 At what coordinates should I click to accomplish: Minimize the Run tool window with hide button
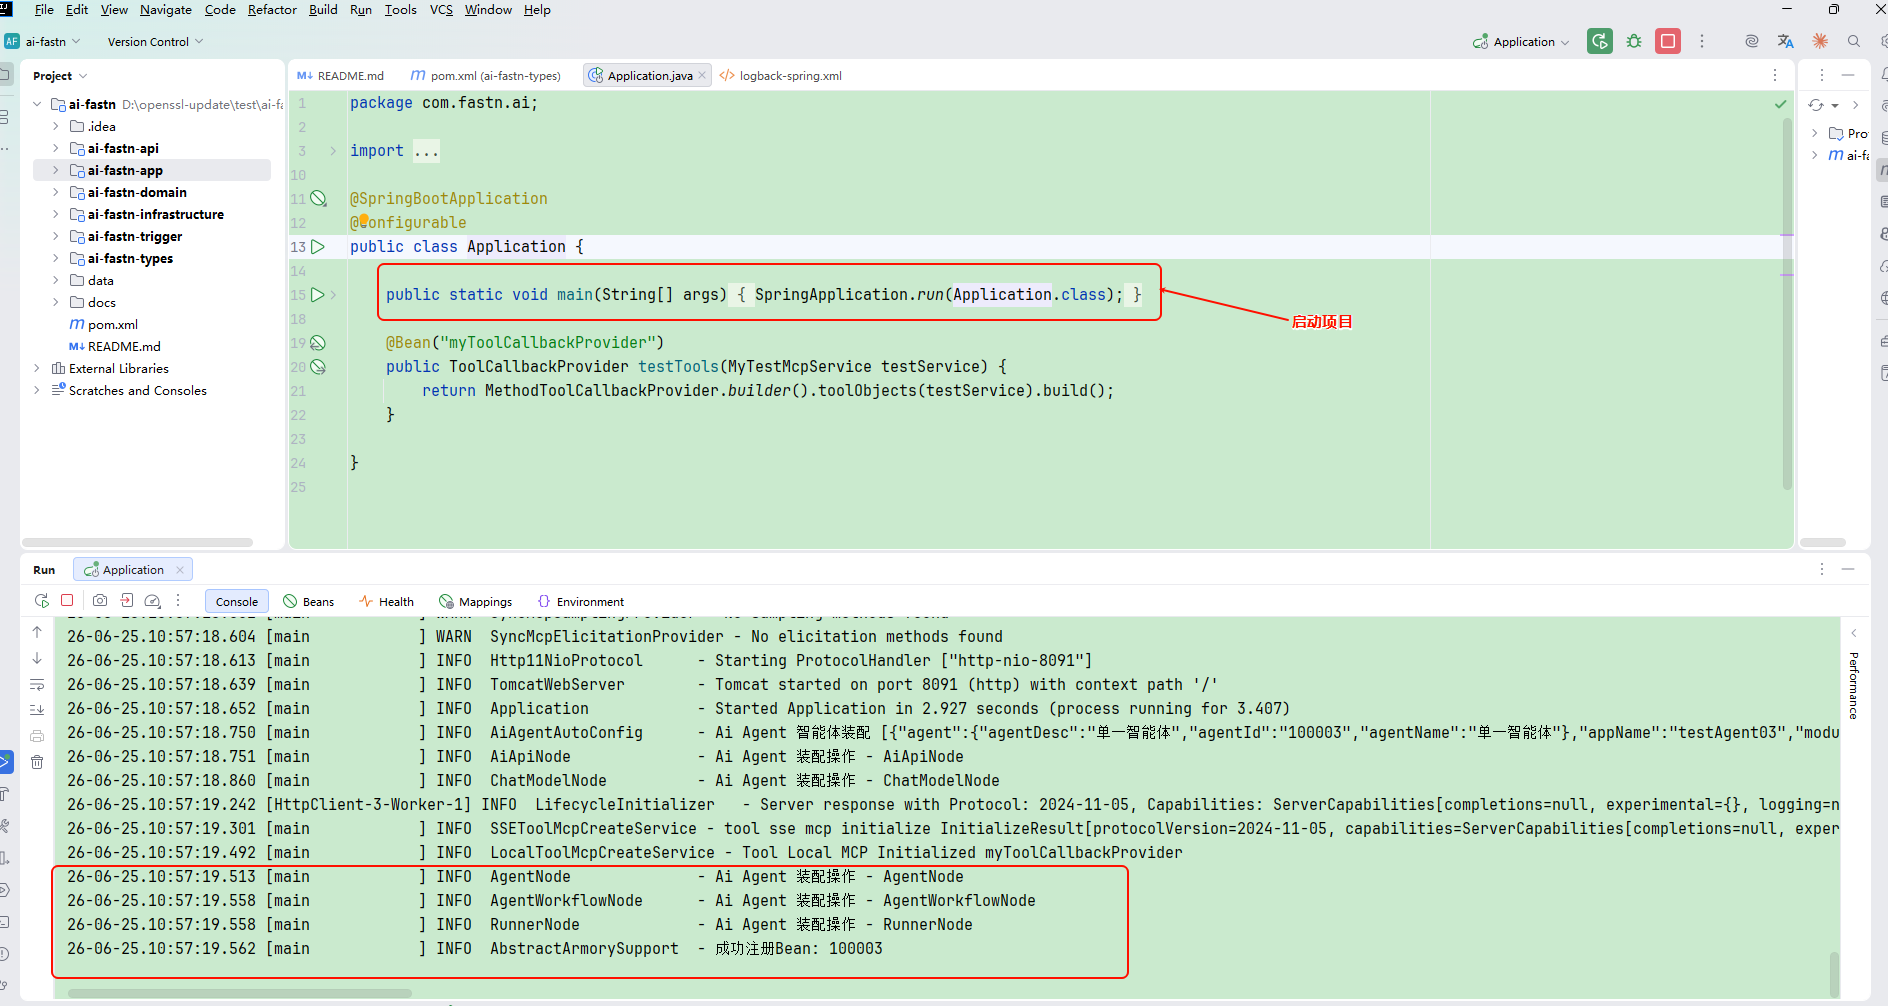(1848, 569)
